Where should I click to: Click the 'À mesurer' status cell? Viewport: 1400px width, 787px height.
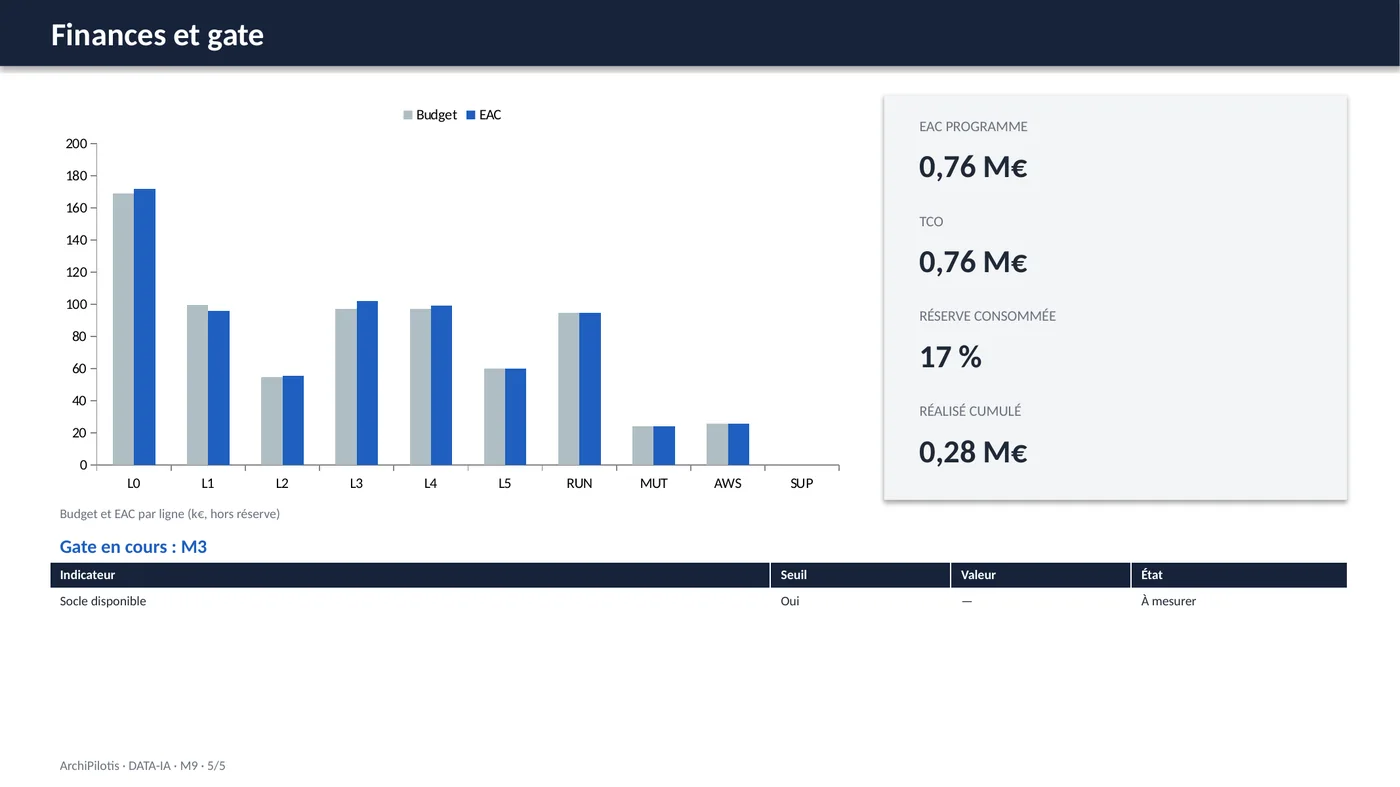pyautogui.click(x=1239, y=601)
